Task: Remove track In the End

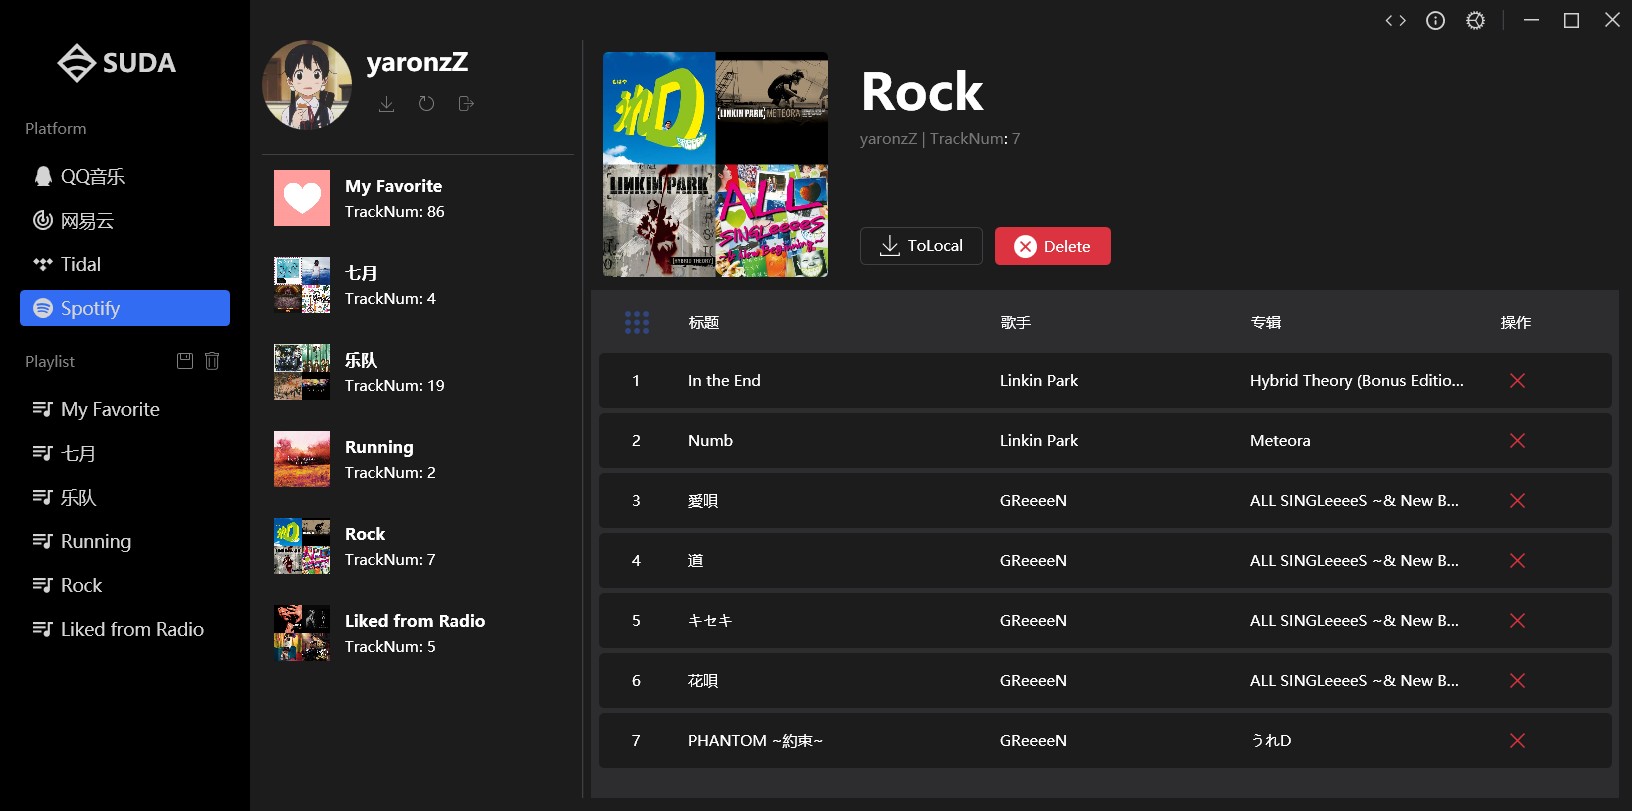Action: [x=1517, y=380]
